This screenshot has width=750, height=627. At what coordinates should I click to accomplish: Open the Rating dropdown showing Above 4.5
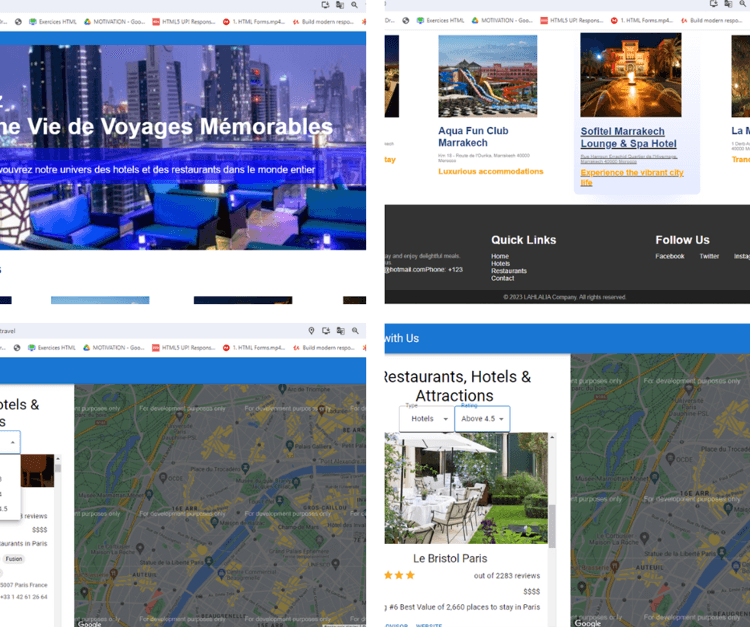click(482, 418)
